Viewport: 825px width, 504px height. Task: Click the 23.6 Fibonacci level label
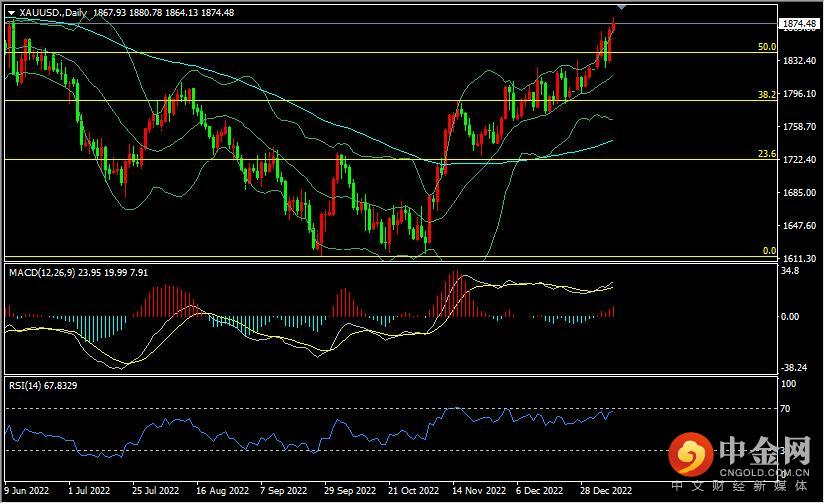tap(766, 154)
